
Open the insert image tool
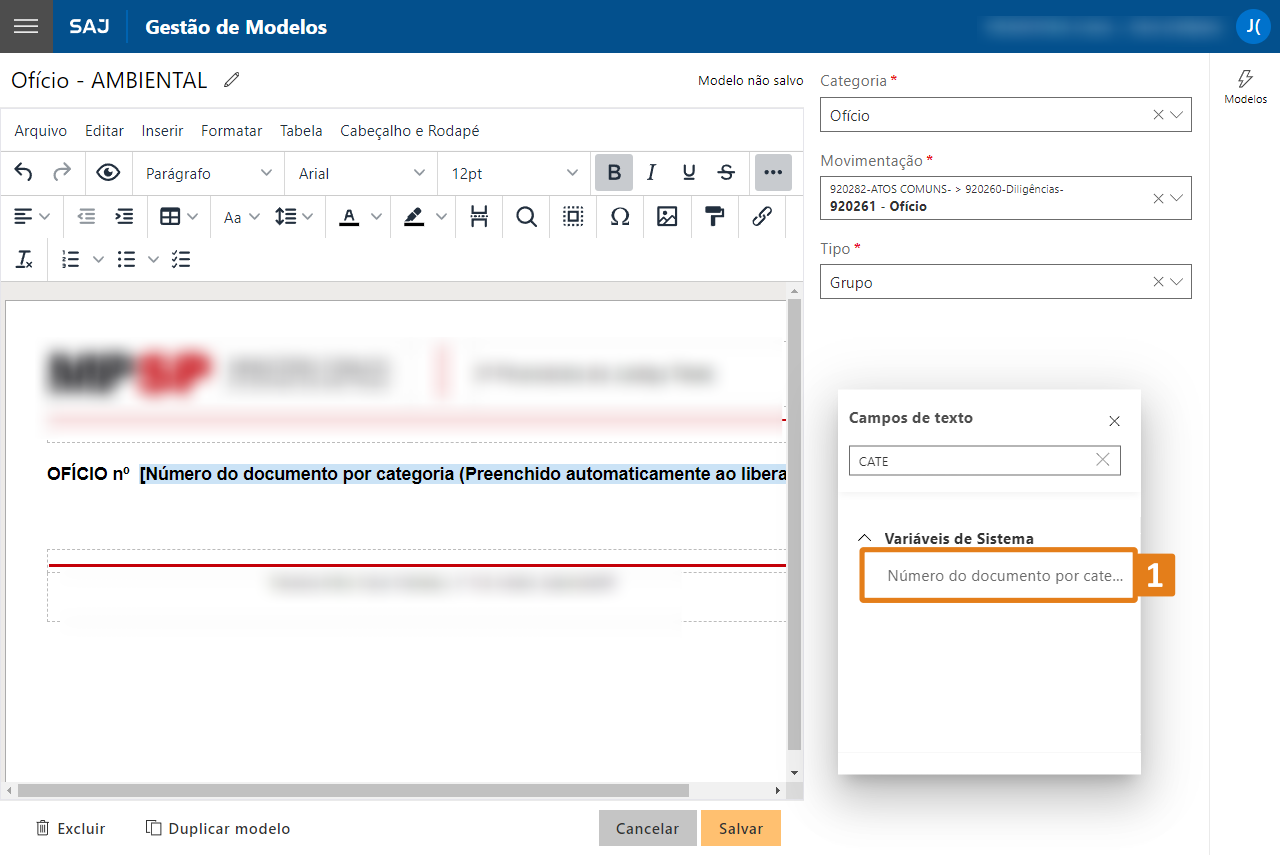coord(666,217)
